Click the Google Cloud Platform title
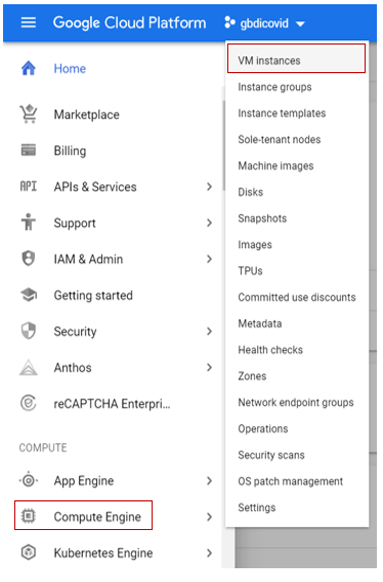 [x=129, y=23]
